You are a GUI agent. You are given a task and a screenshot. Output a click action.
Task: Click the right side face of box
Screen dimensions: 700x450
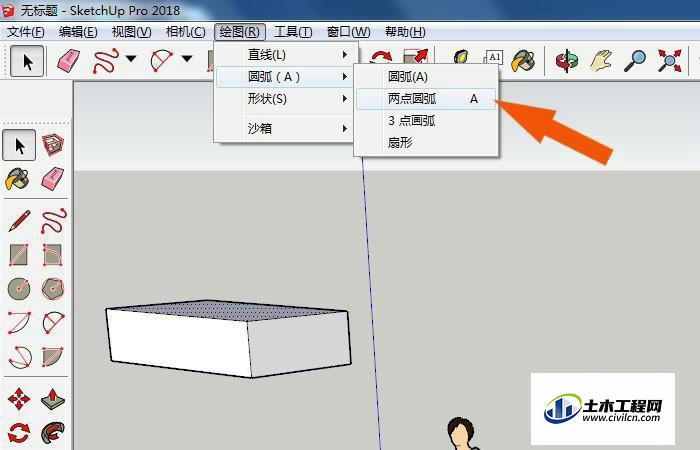click(x=299, y=344)
